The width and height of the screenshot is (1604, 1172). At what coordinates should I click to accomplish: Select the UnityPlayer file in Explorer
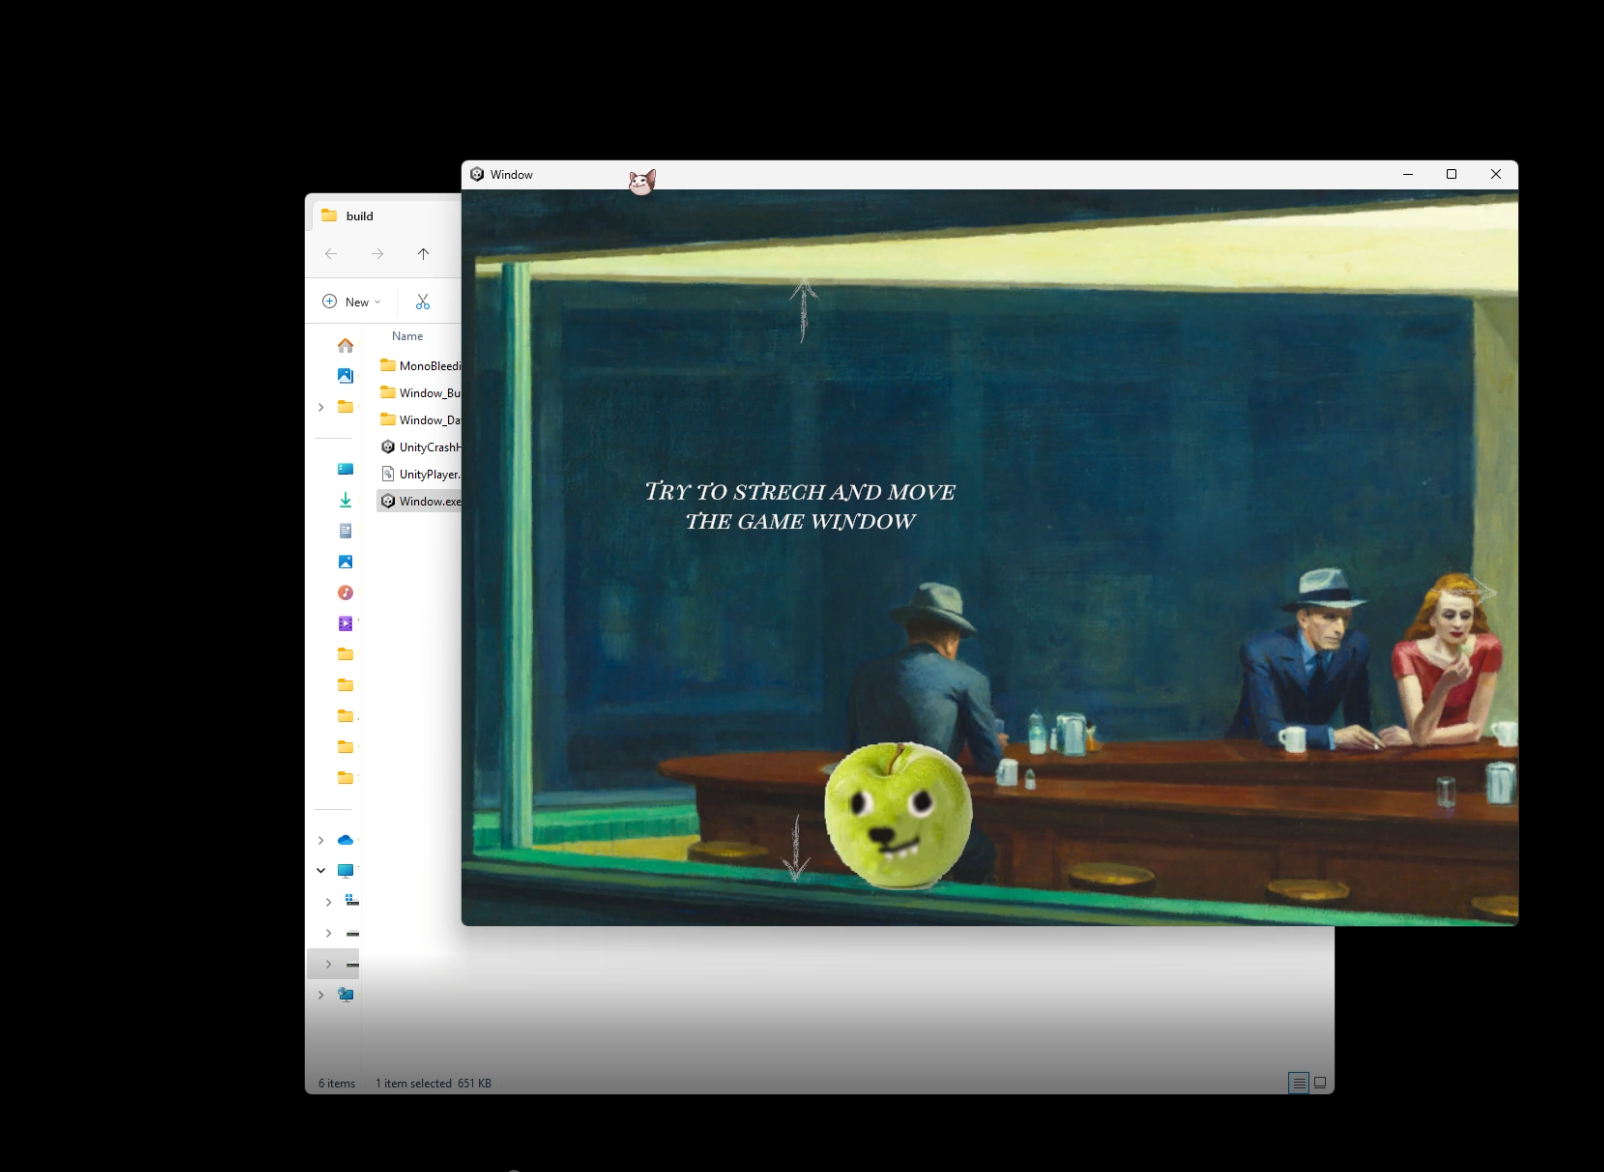tap(420, 474)
